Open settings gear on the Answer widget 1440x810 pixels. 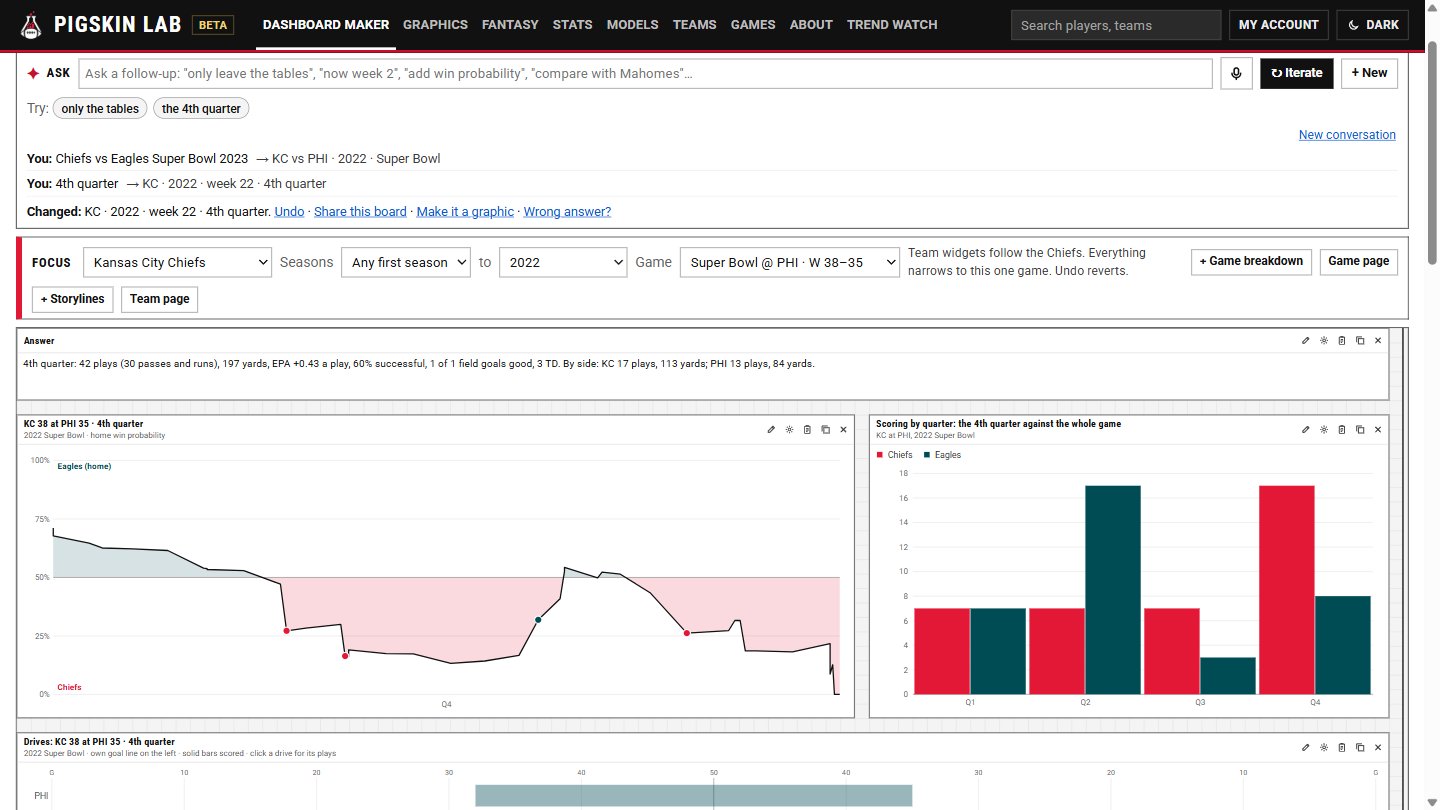click(x=1324, y=341)
